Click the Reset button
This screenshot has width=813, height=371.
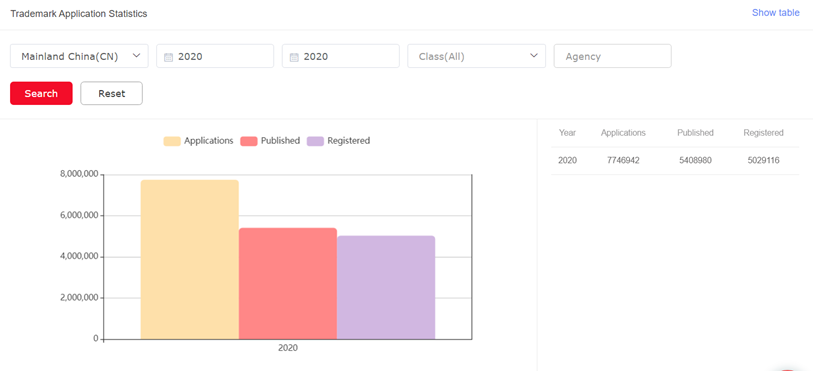click(x=111, y=93)
